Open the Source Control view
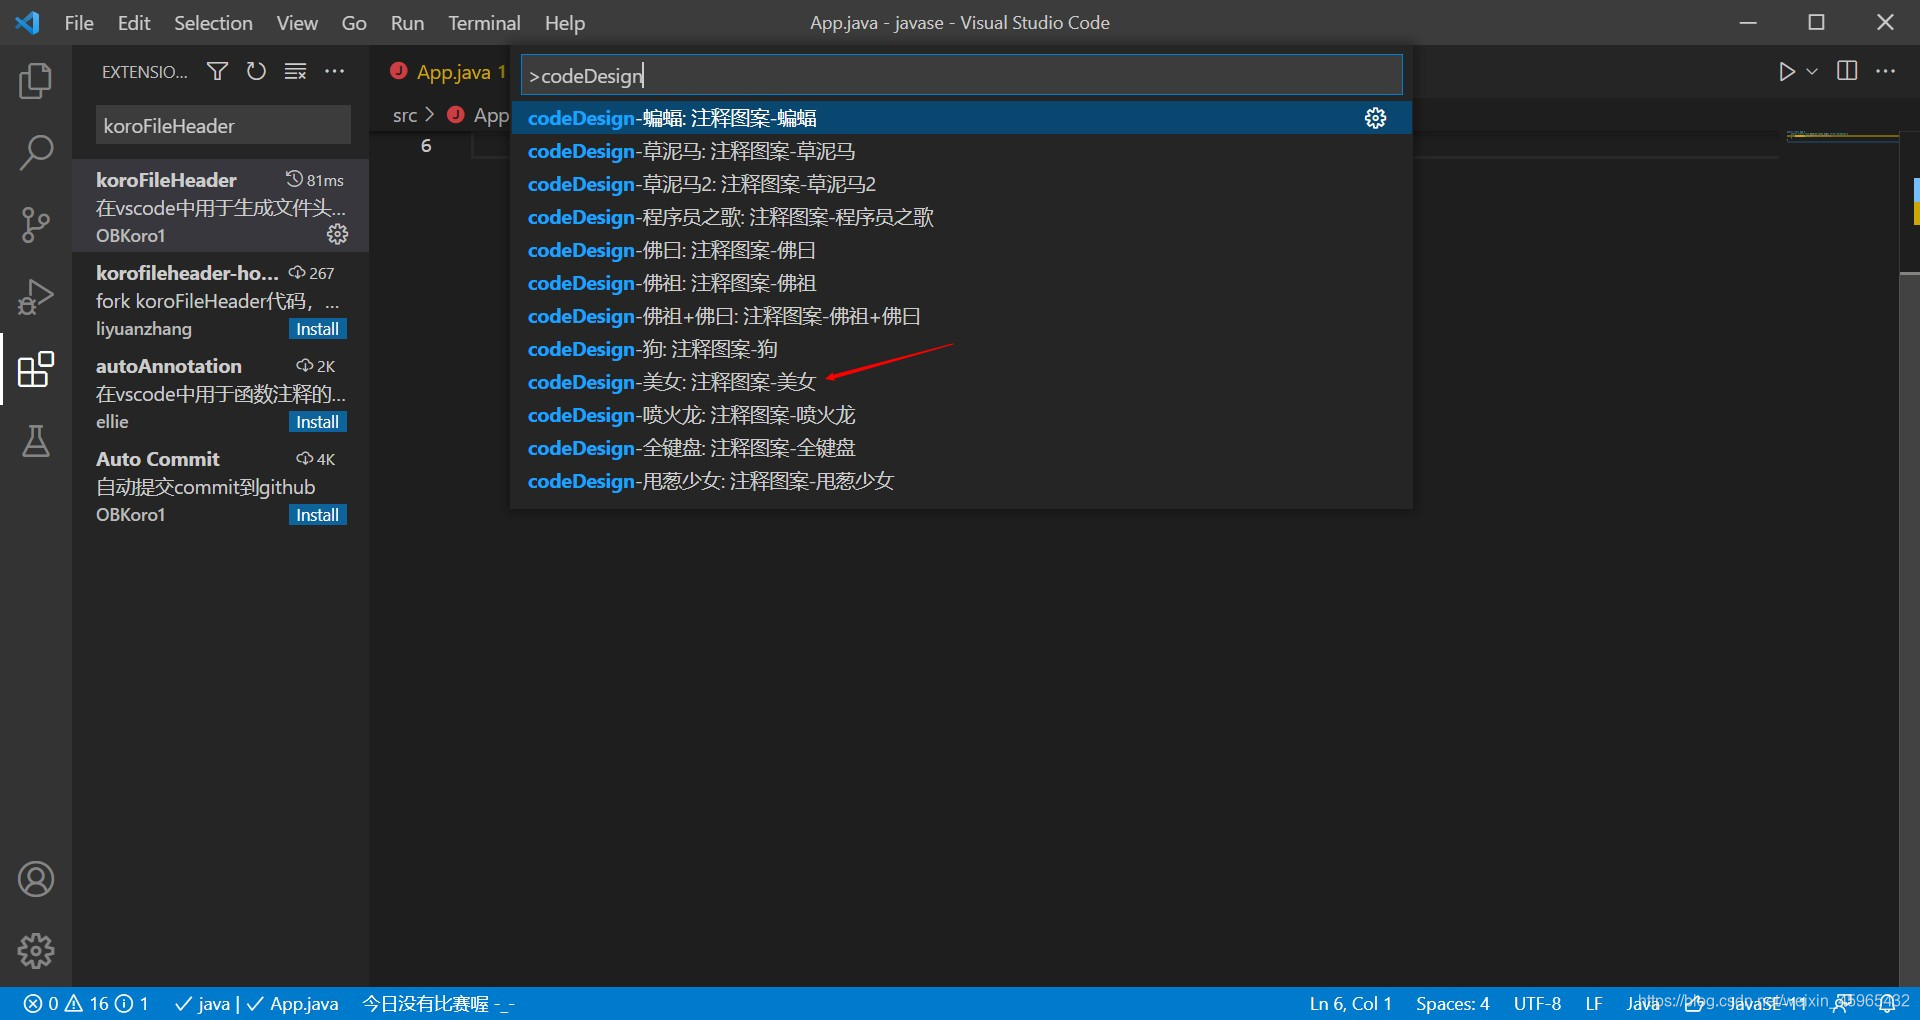 pos(36,225)
